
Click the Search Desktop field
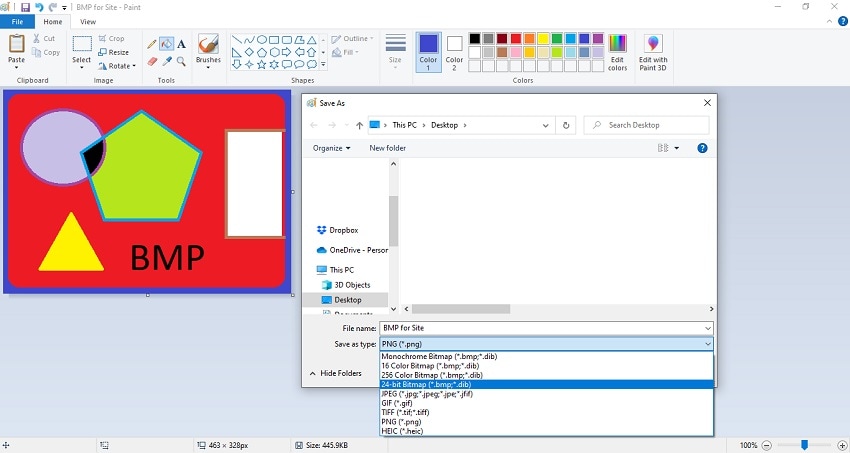[x=646, y=125]
